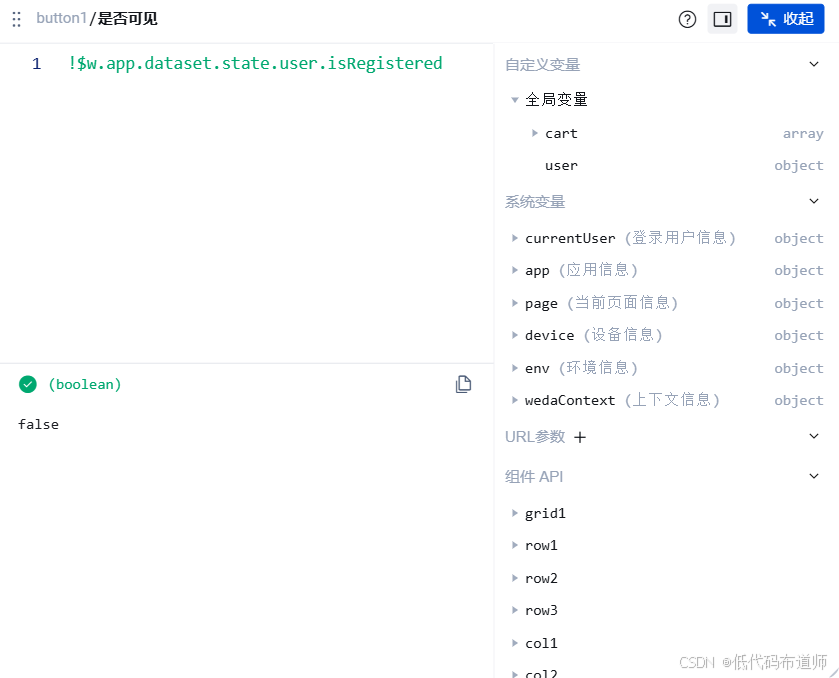Image resolution: width=839 pixels, height=678 pixels.
Task: Click the green success check icon
Action: 28,384
